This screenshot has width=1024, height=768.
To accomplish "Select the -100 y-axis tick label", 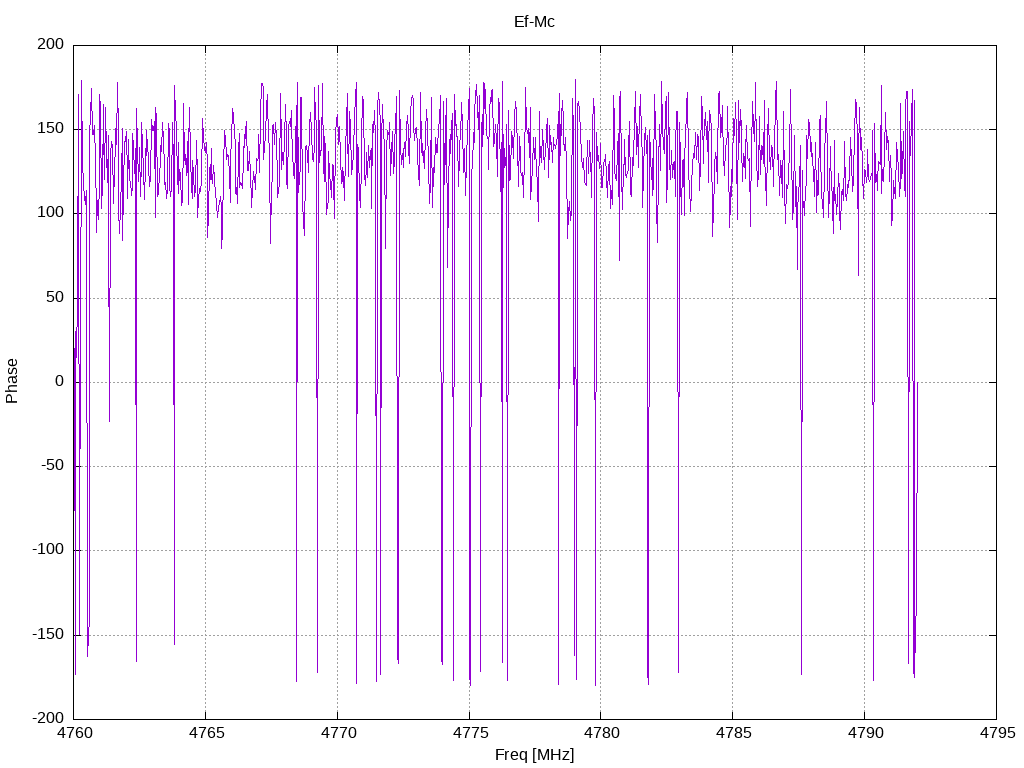I will (48, 550).
